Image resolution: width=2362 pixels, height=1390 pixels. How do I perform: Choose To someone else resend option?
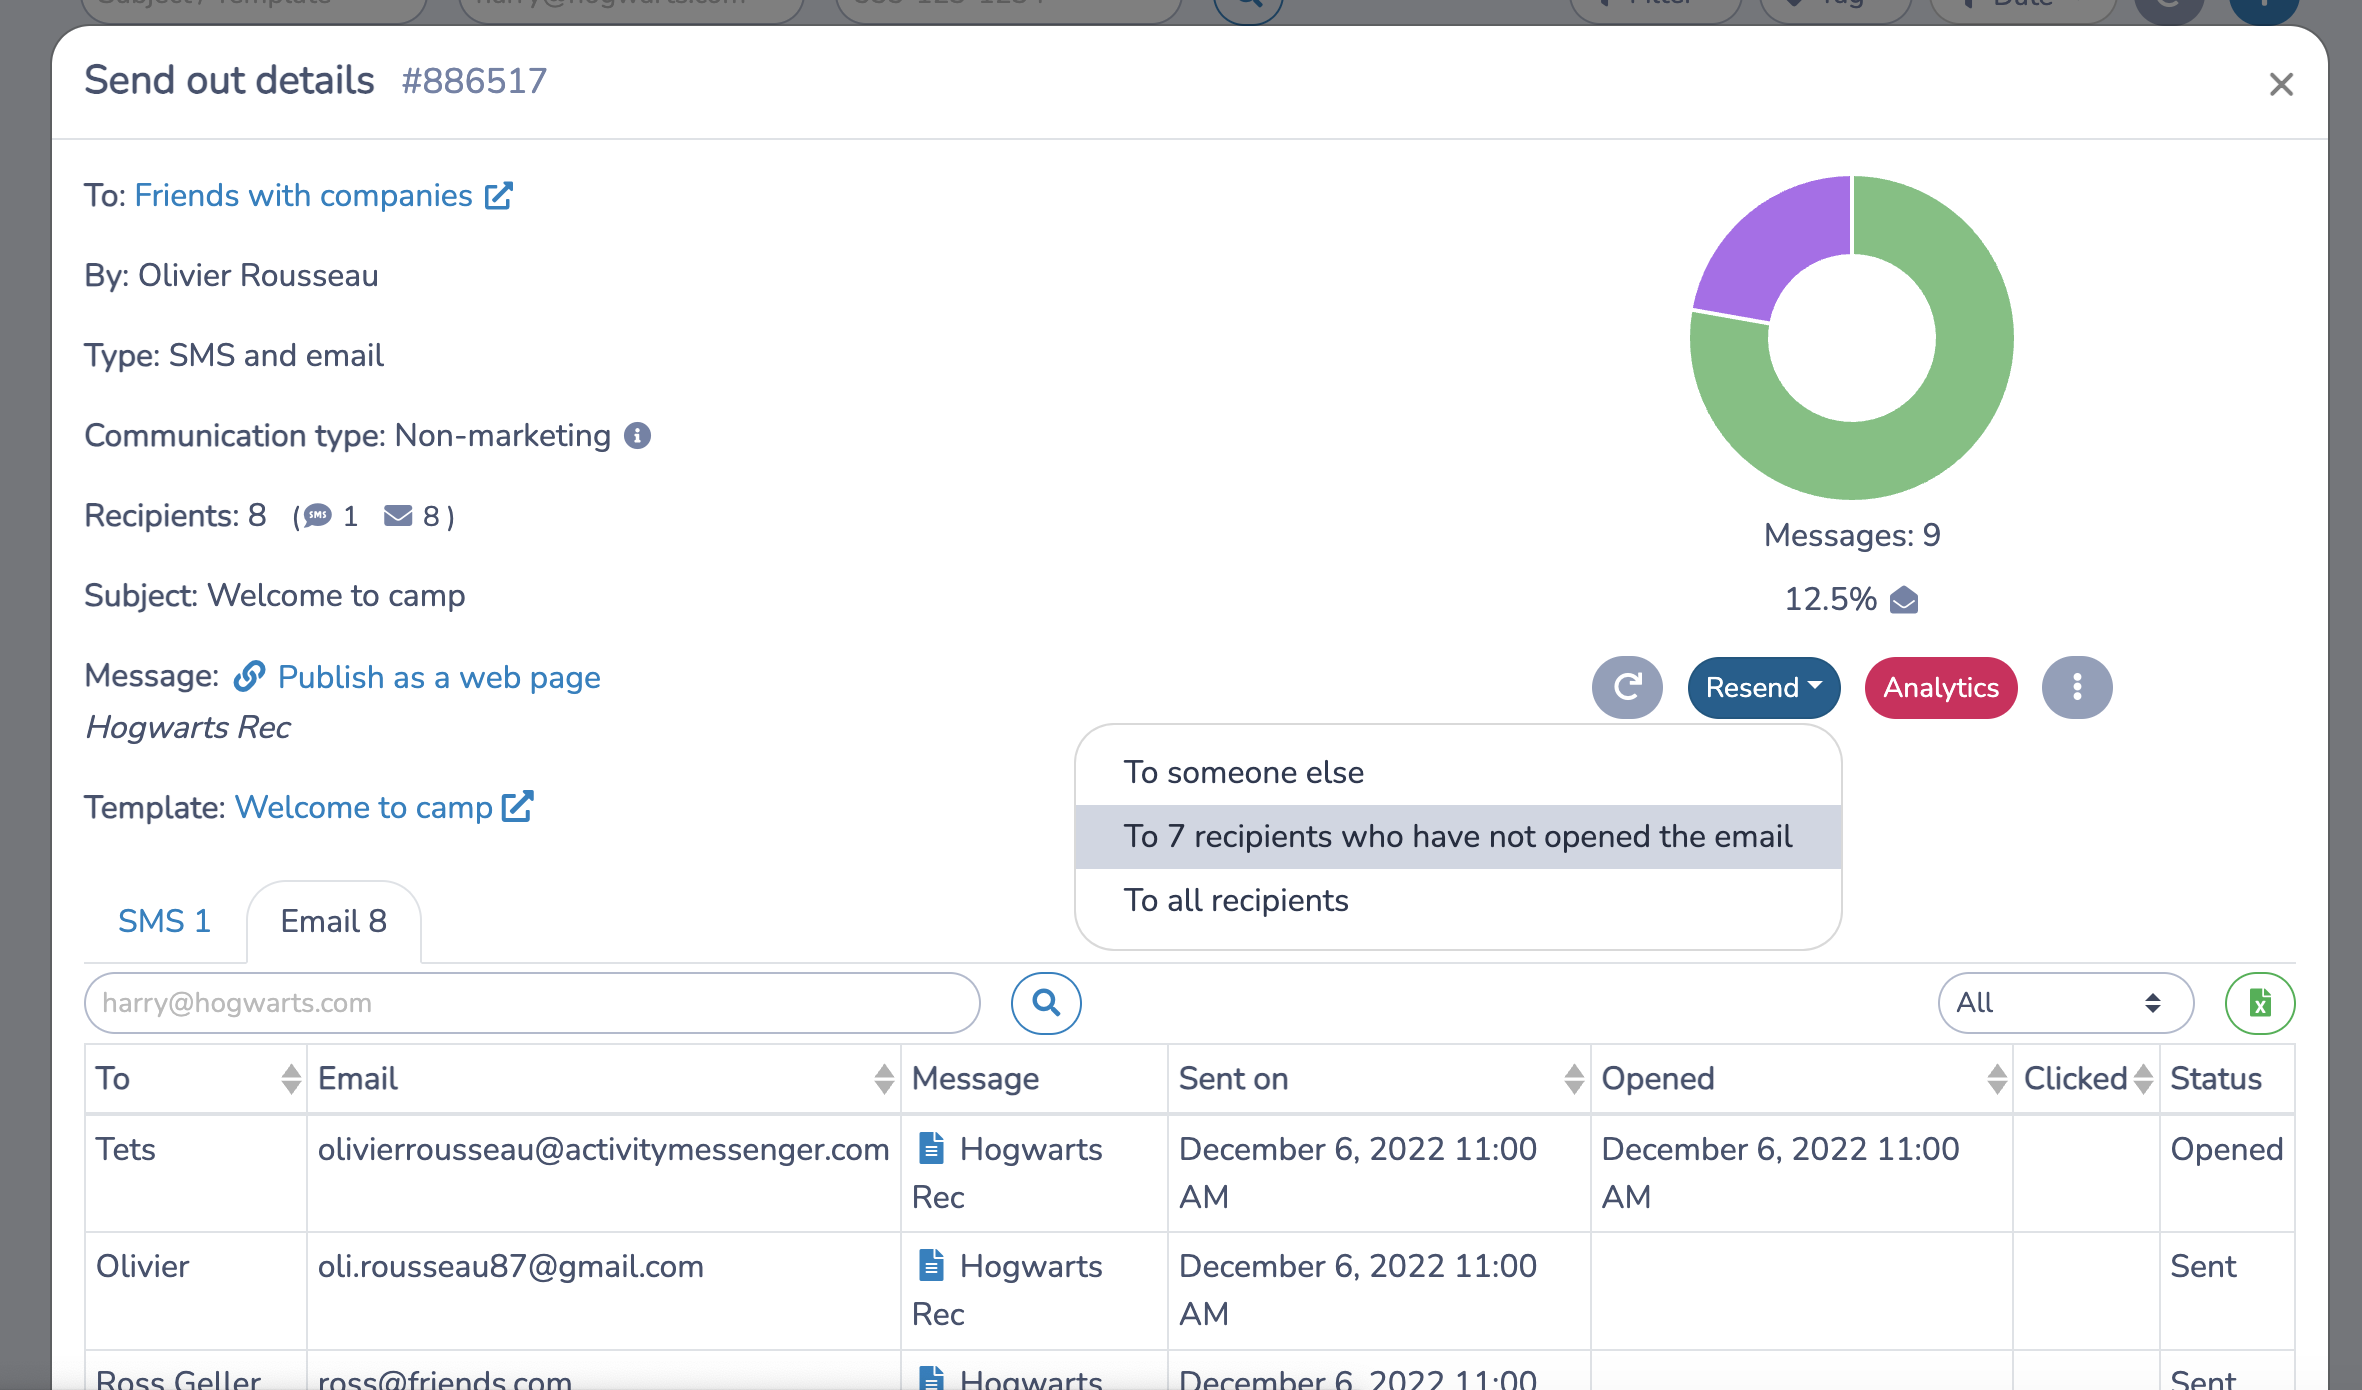(x=1458, y=772)
